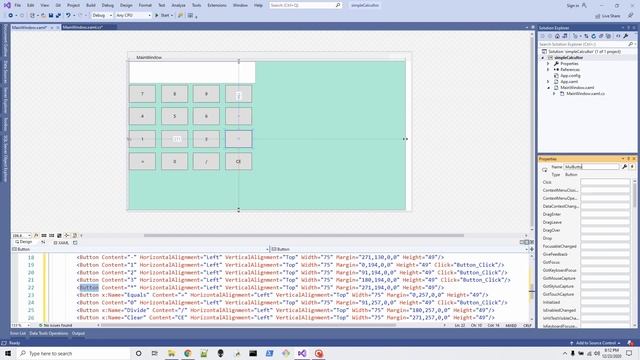Open the designer zoom percentage dropdown
Screen dimensions: 640x360
[22, 236]
